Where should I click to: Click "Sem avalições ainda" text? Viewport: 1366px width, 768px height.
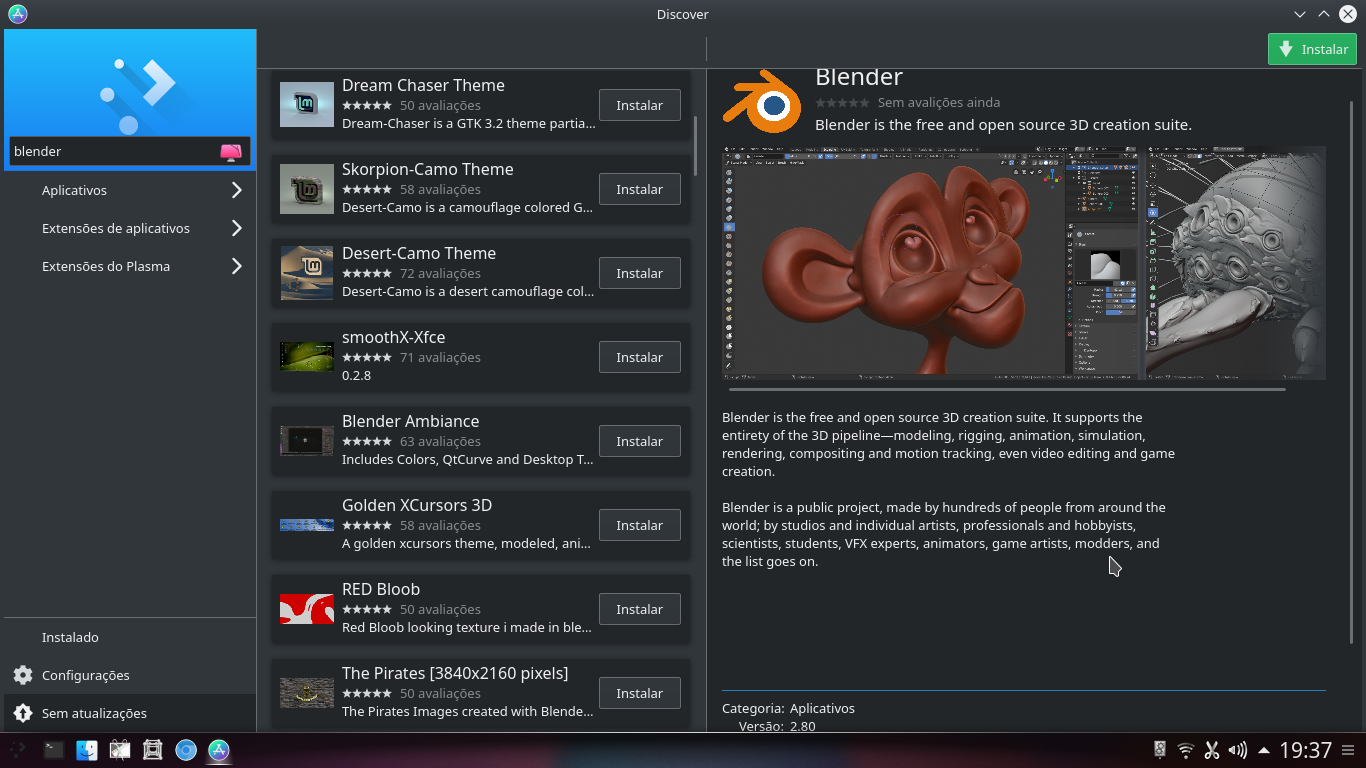tap(939, 103)
